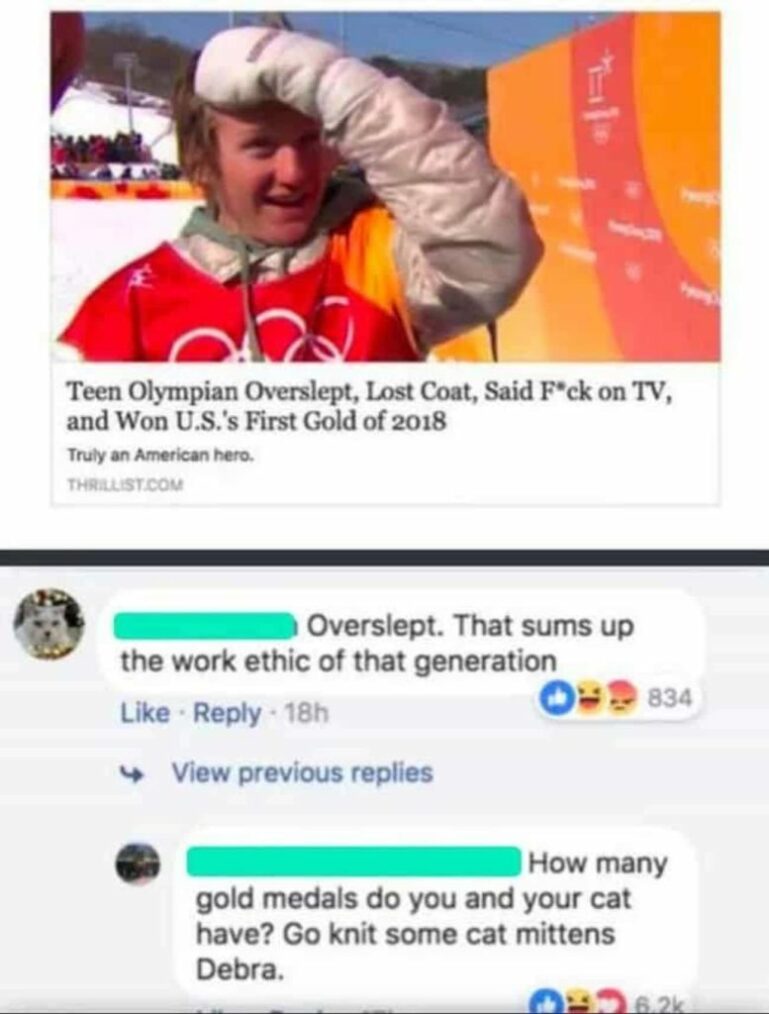Open the redacted name of the reply author
The width and height of the screenshot is (769, 1014).
click(354, 863)
